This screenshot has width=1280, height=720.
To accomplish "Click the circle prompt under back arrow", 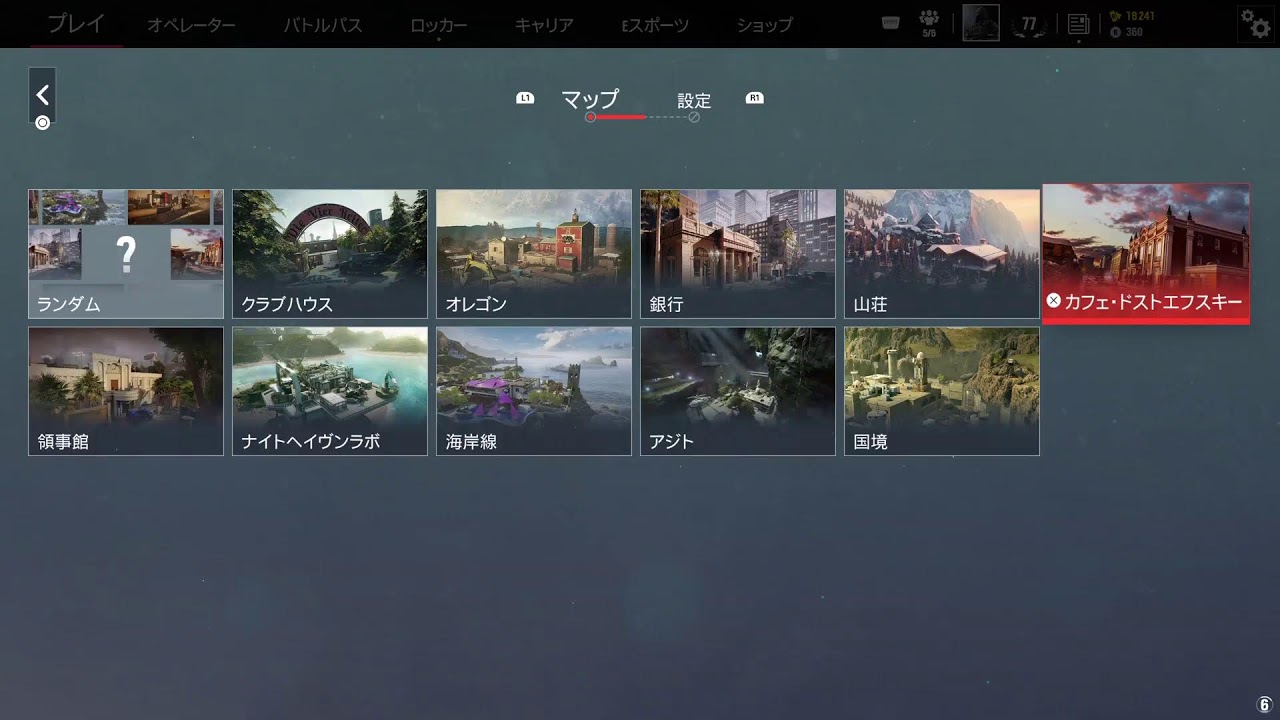I will pos(42,123).
